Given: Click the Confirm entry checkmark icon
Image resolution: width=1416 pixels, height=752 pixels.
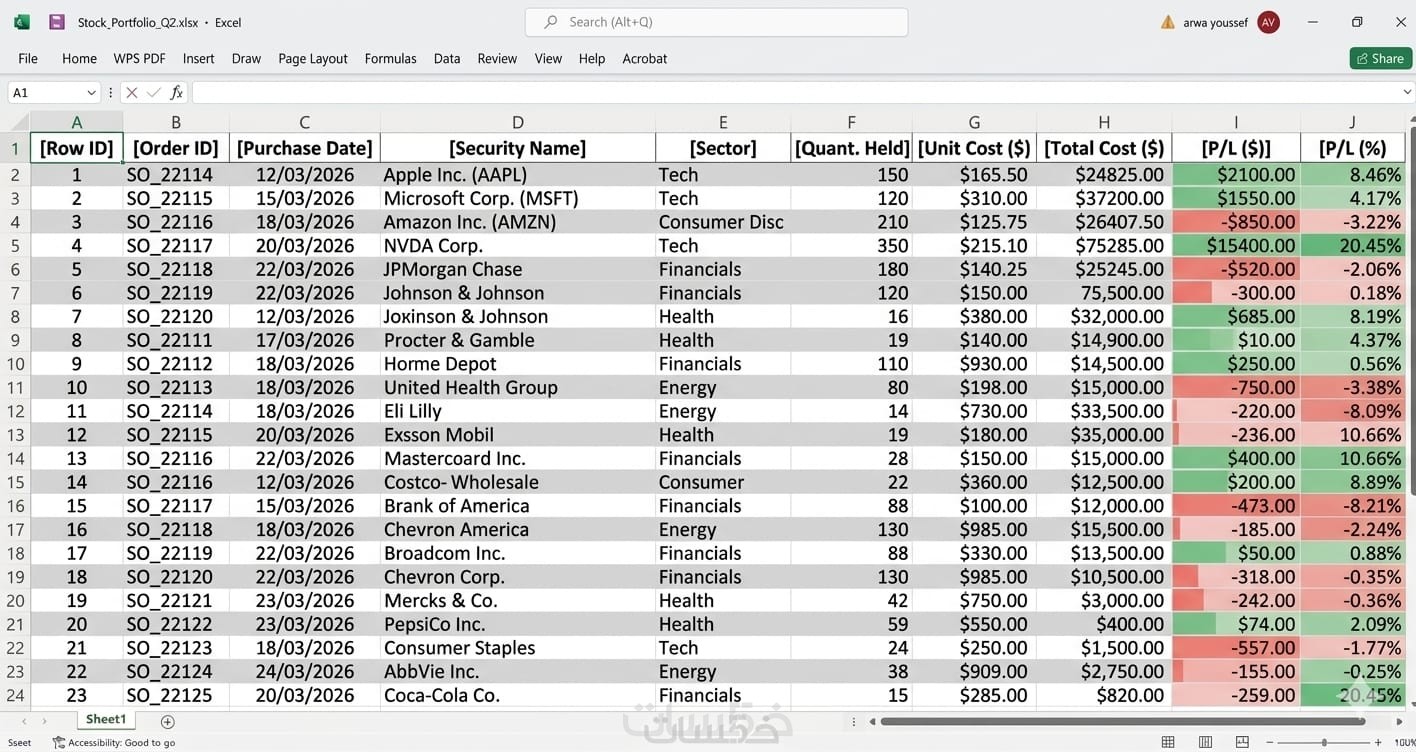Looking at the screenshot, I should pyautogui.click(x=153, y=92).
